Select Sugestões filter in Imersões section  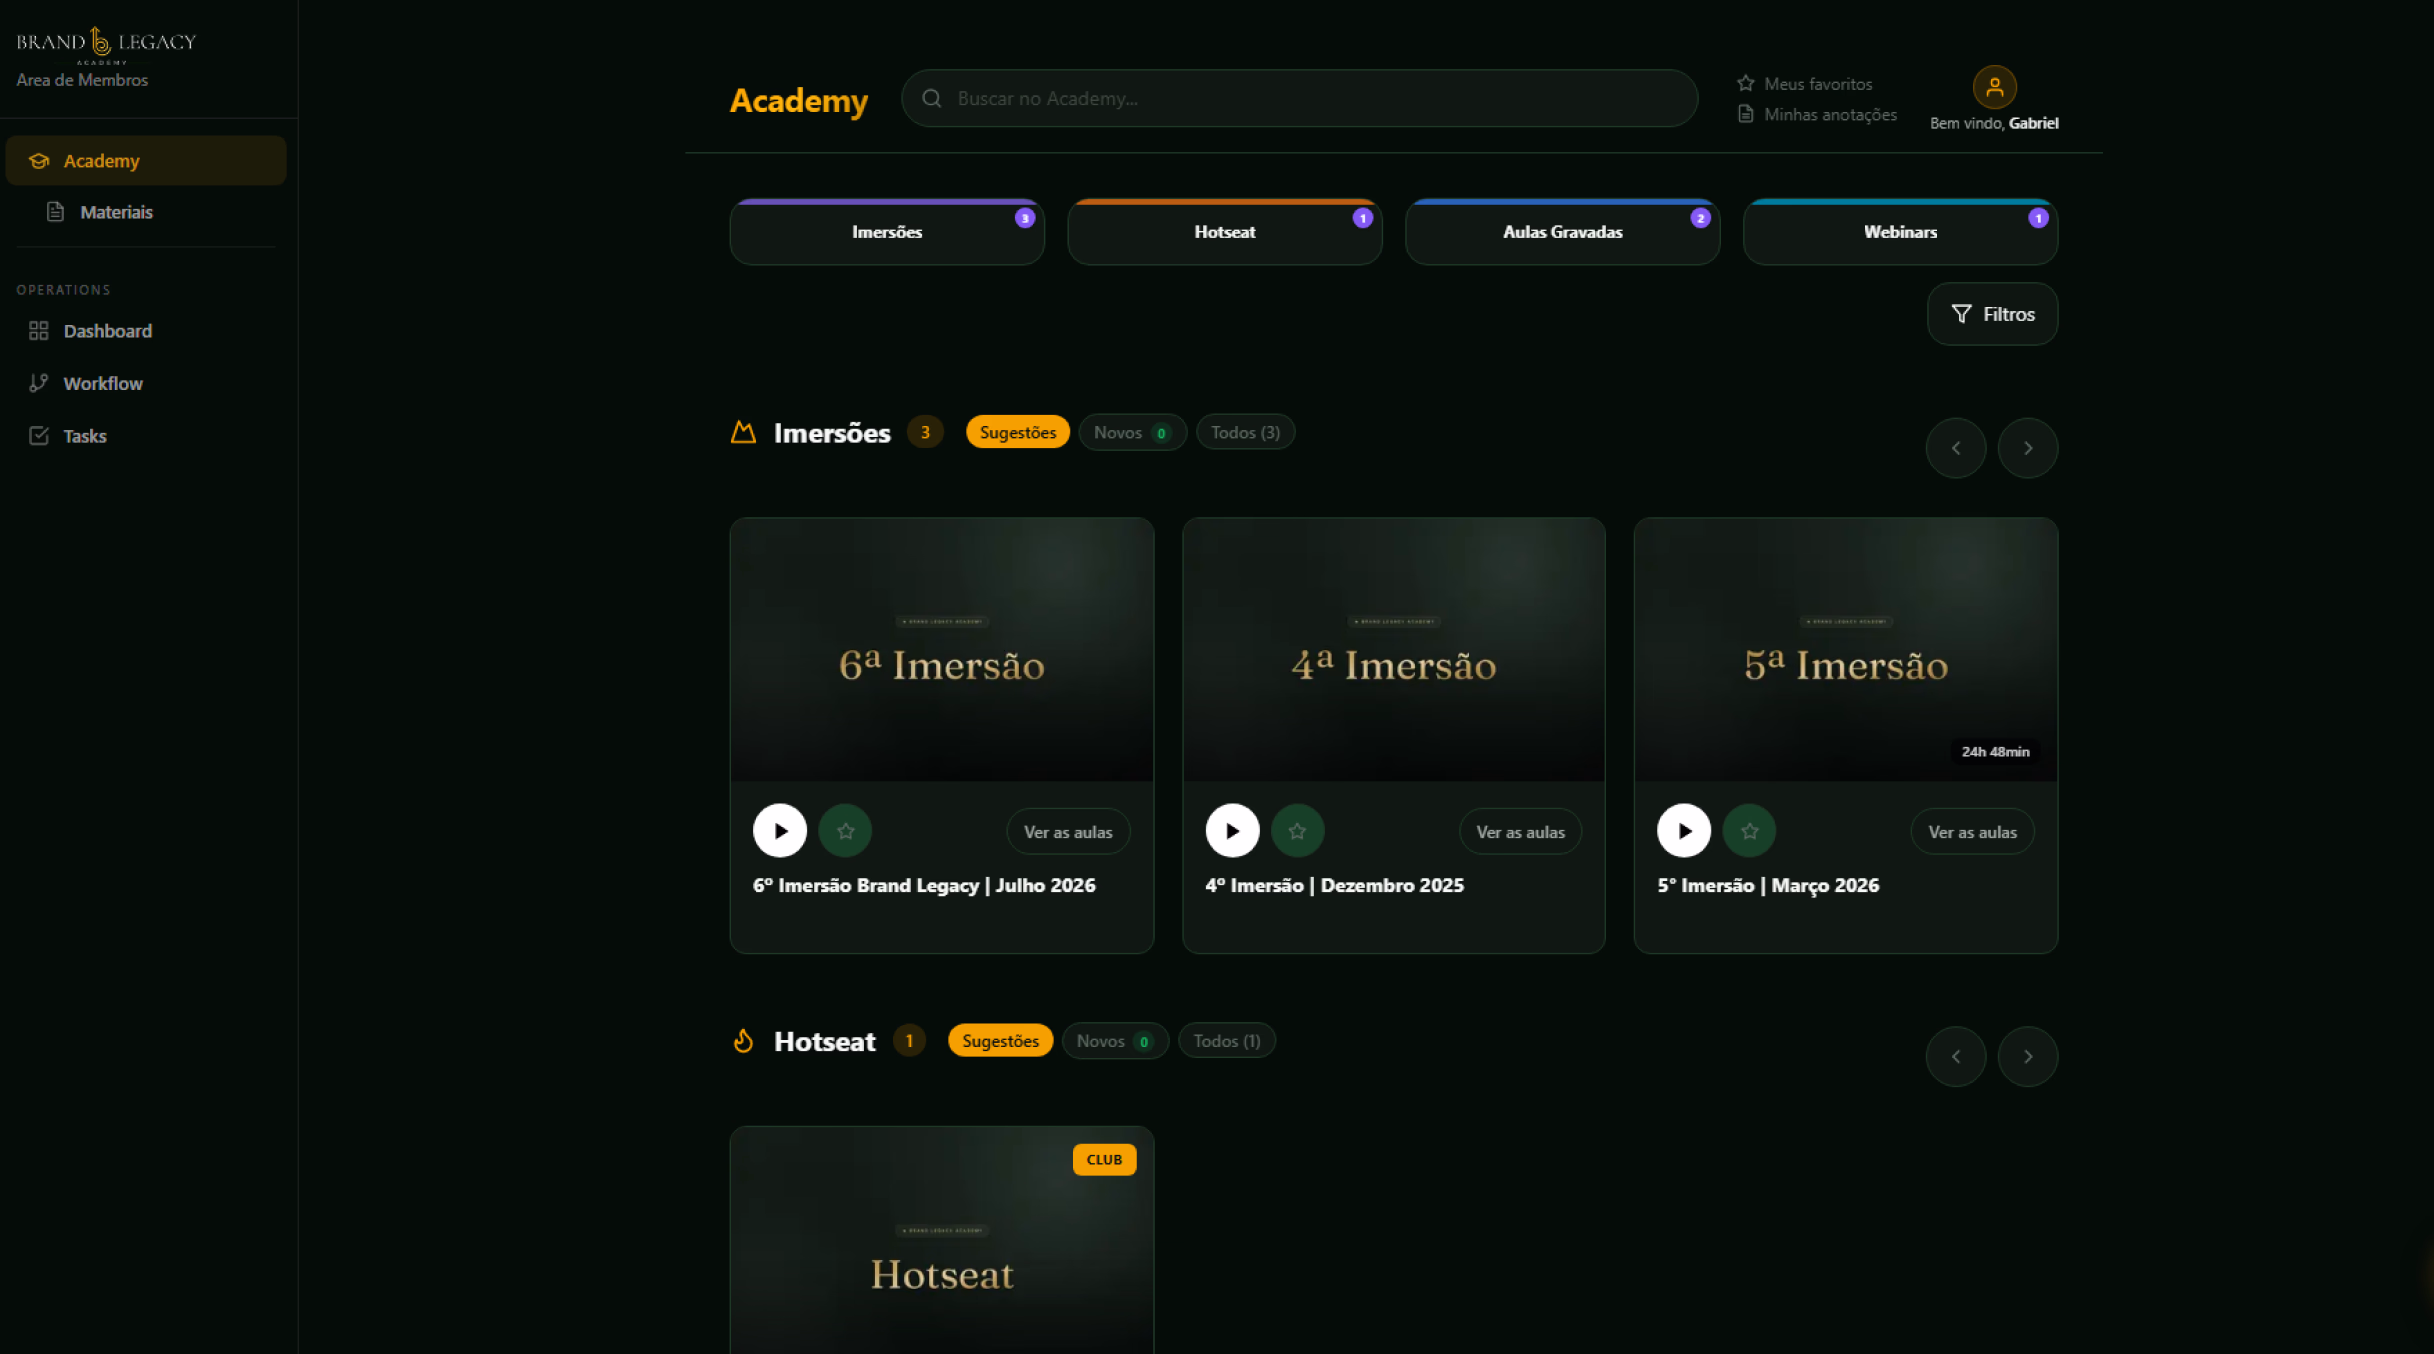1018,432
